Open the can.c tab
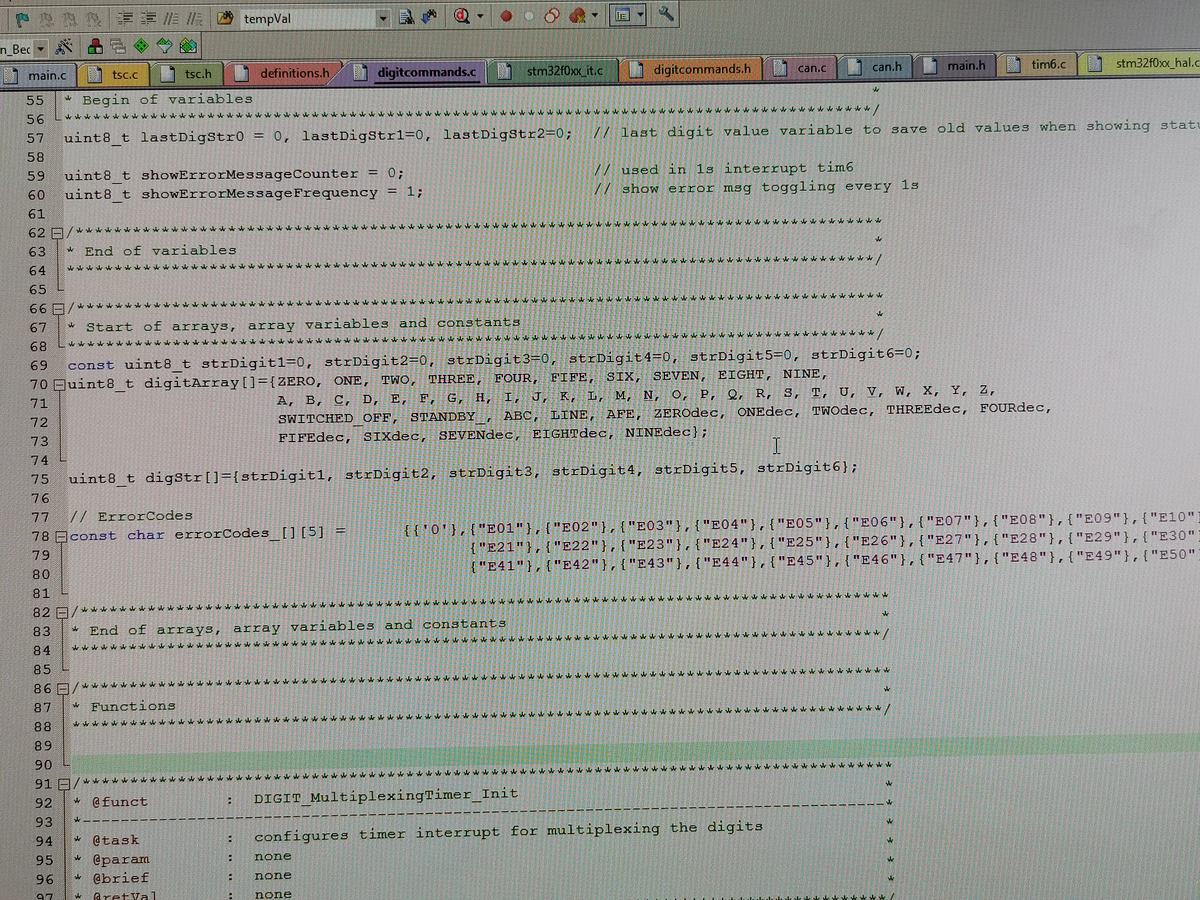This screenshot has width=1200, height=900. pyautogui.click(x=800, y=69)
